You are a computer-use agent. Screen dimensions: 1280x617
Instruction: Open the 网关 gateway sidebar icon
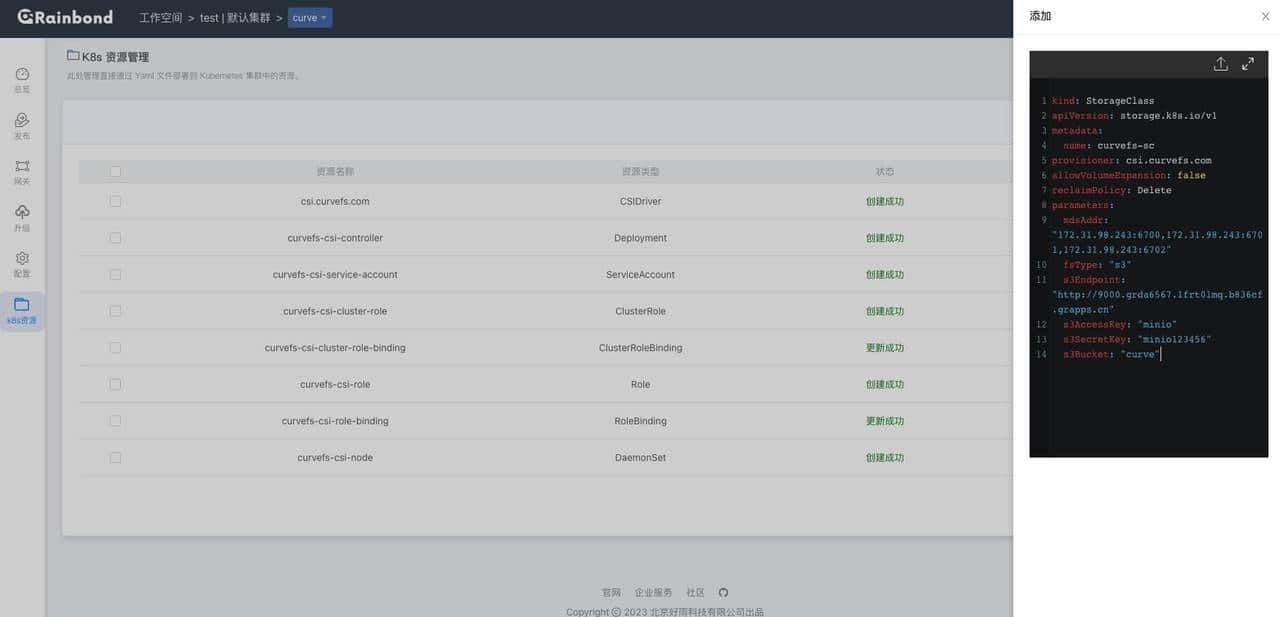point(22,172)
